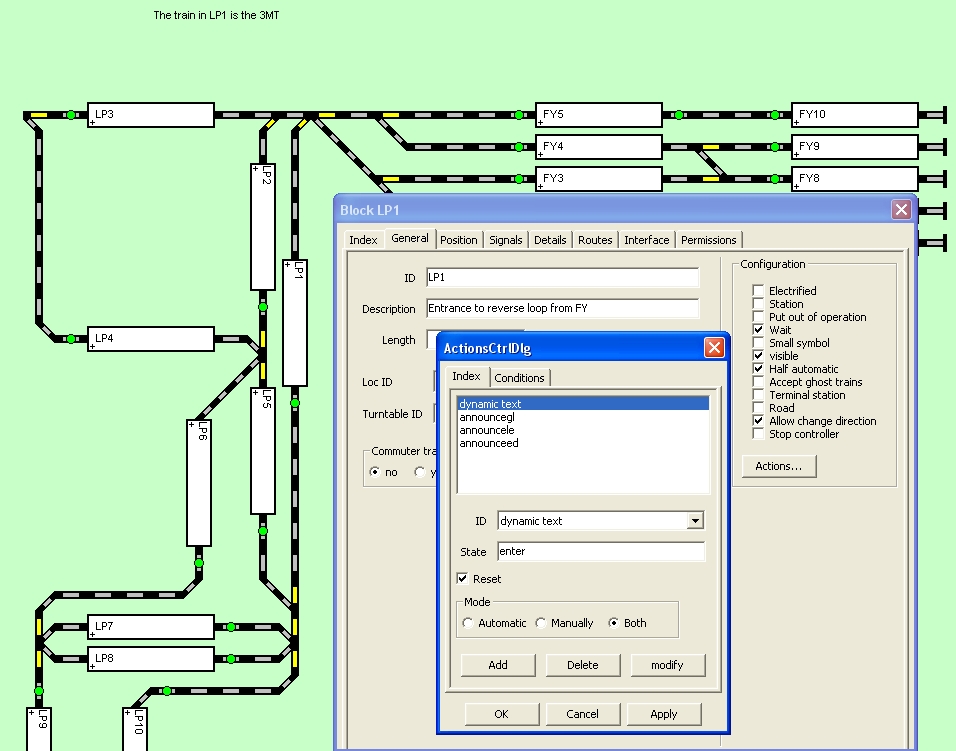This screenshot has width=956, height=751.
Task: Uncheck the Reset checkbox
Action: tap(463, 579)
